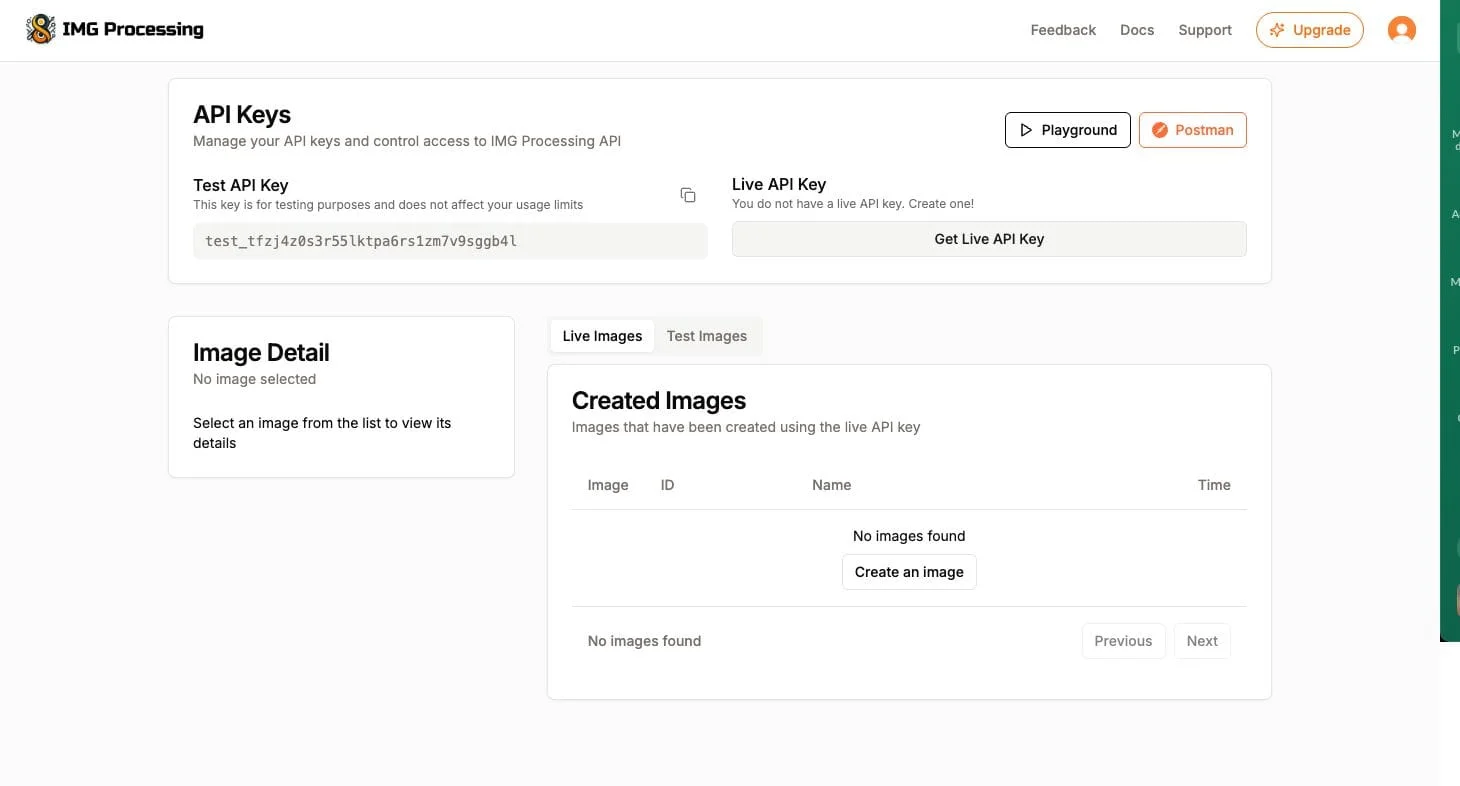
Task: Expand the collapsed green sidebar on the right
Action: [1449, 350]
